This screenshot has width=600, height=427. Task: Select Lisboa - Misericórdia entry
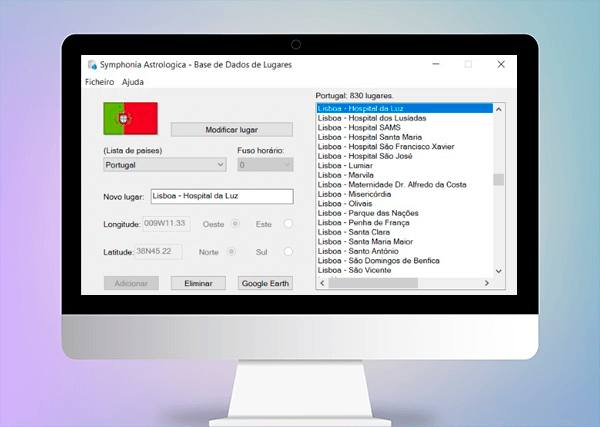[x=405, y=194]
